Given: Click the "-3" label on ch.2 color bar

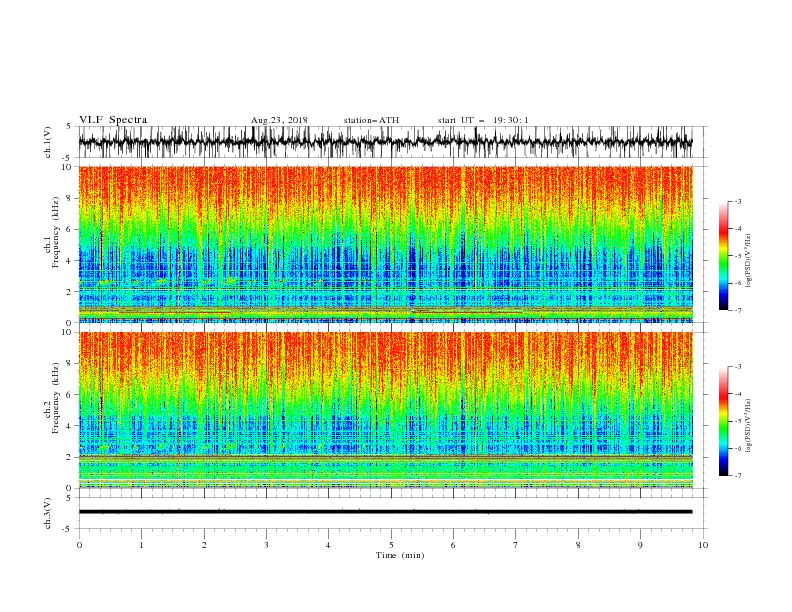Looking at the screenshot, I should 738,367.
